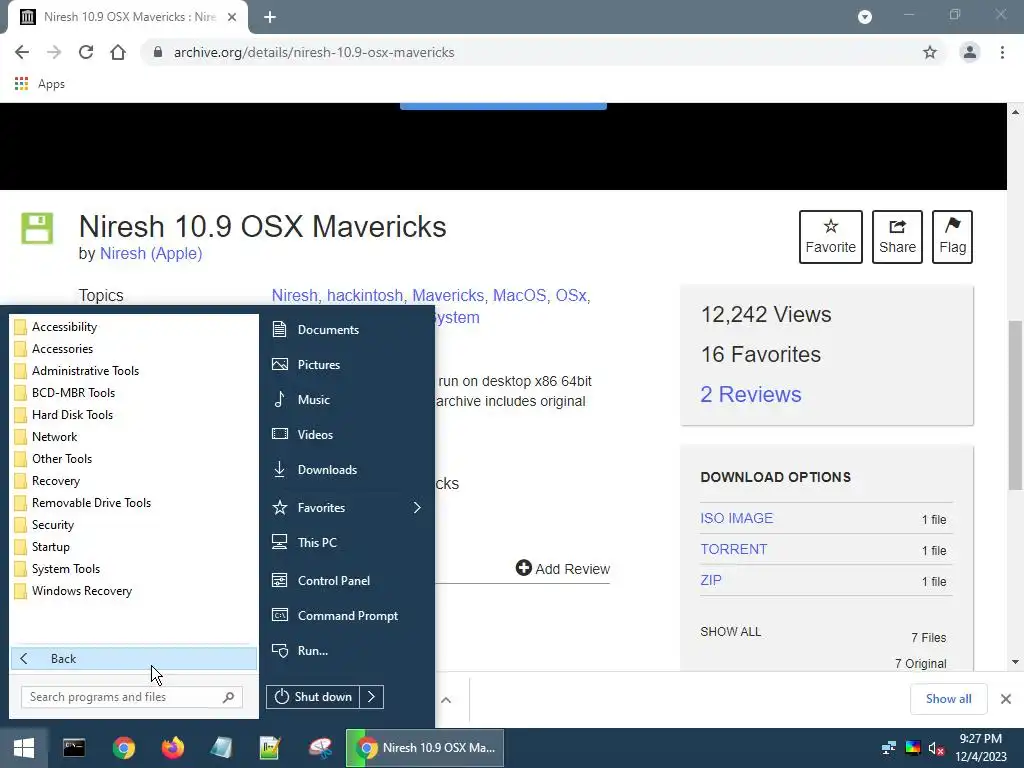Open Command Prompt from the taskbar

click(x=74, y=748)
